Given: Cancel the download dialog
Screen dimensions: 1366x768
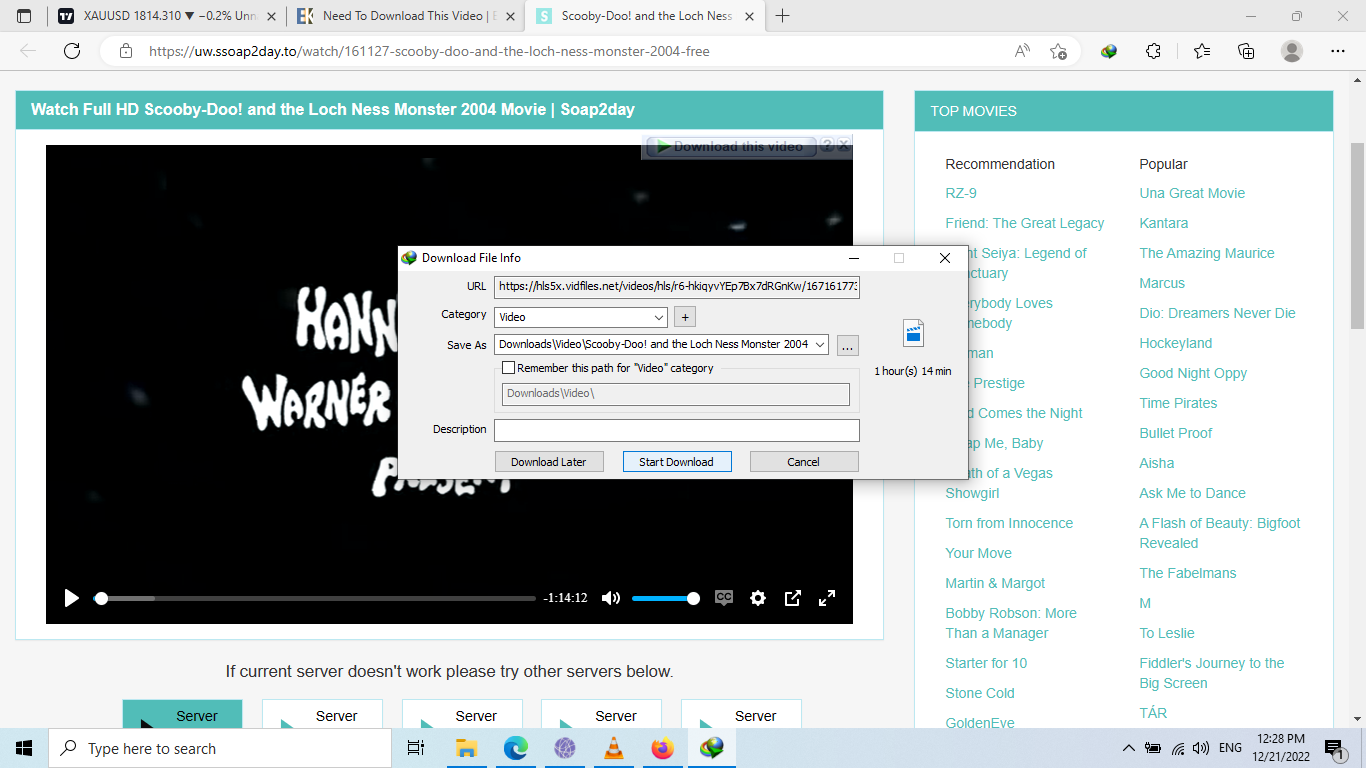Looking at the screenshot, I should click(804, 461).
